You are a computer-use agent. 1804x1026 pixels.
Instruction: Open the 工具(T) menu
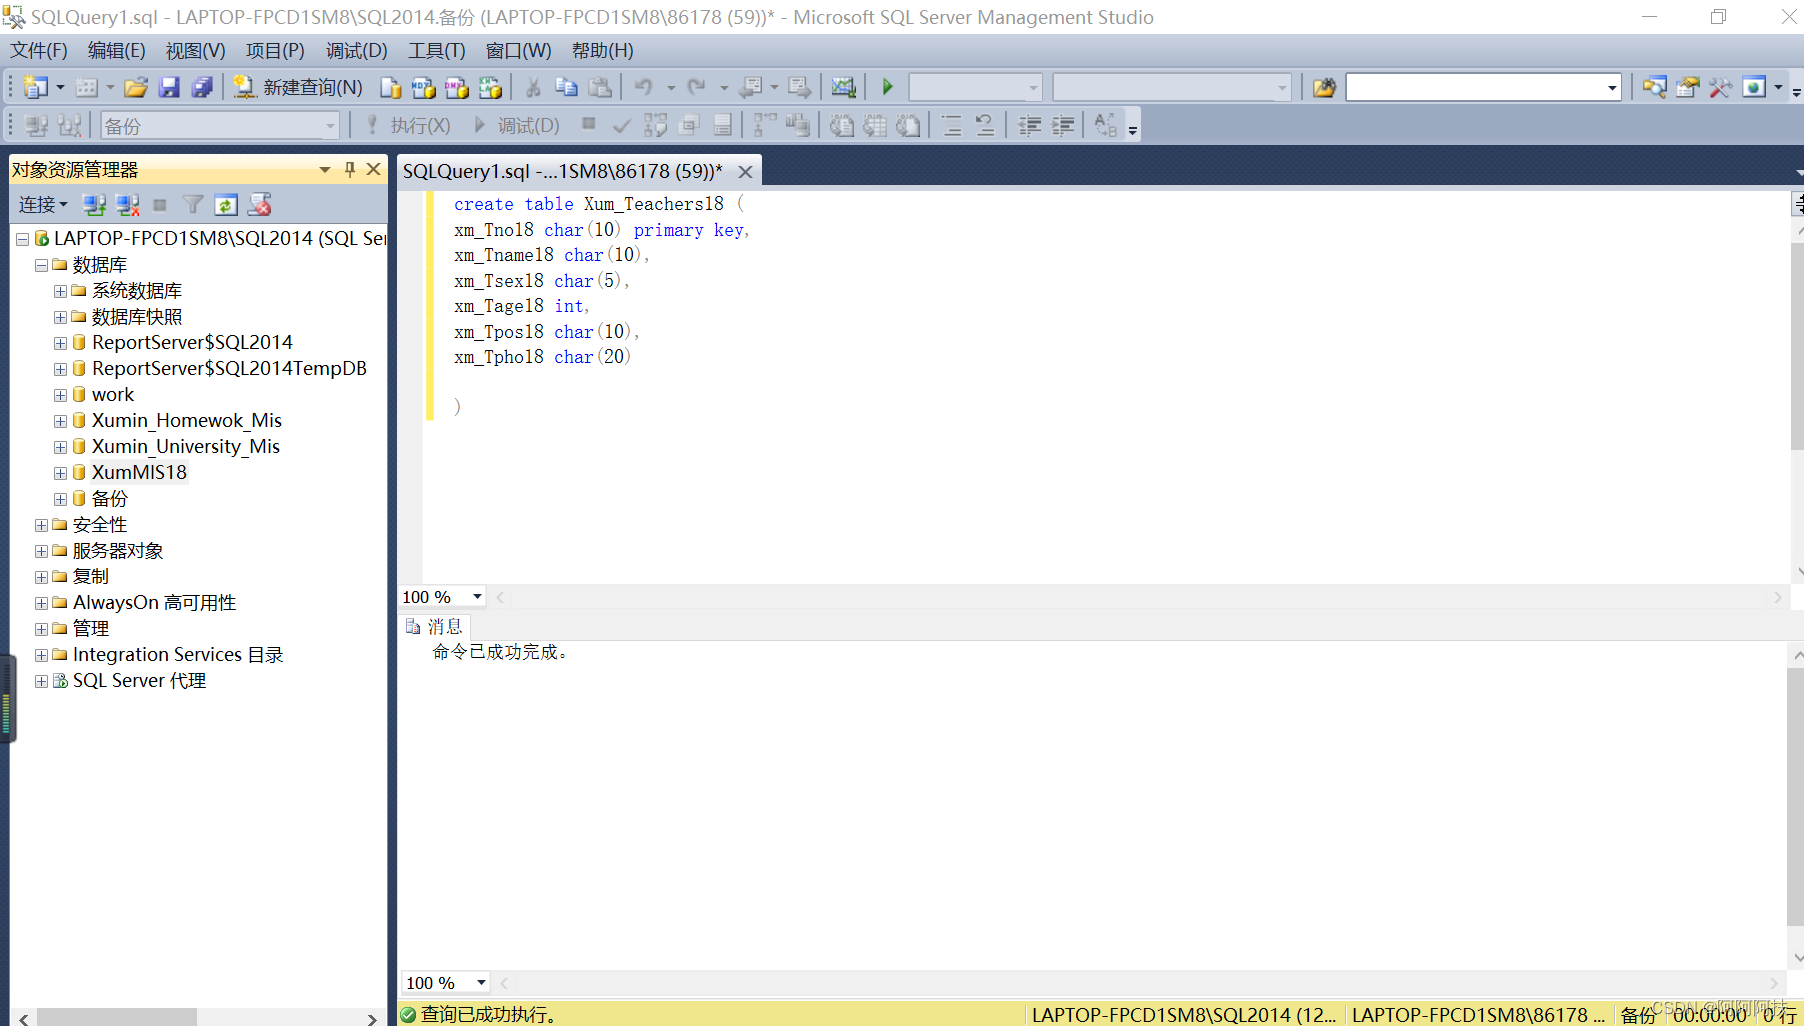click(437, 51)
